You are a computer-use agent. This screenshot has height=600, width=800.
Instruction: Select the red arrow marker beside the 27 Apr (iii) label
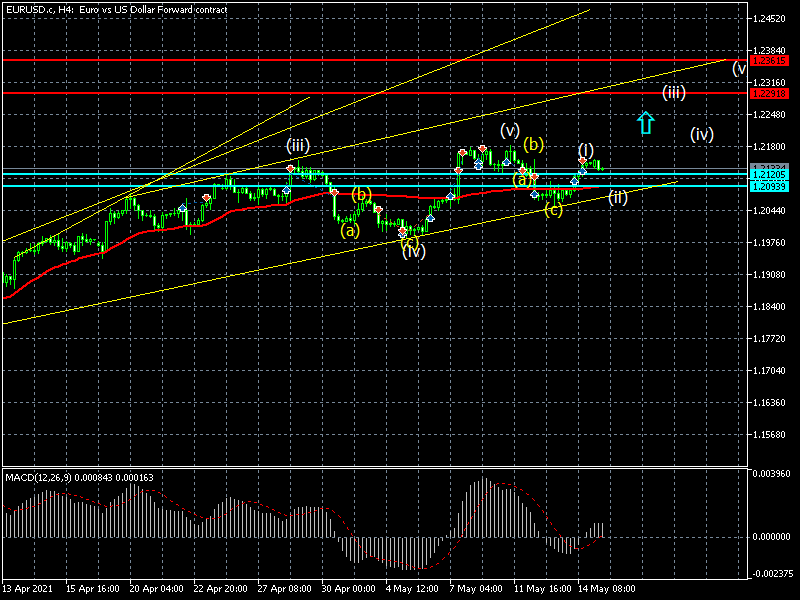pyautogui.click(x=289, y=168)
